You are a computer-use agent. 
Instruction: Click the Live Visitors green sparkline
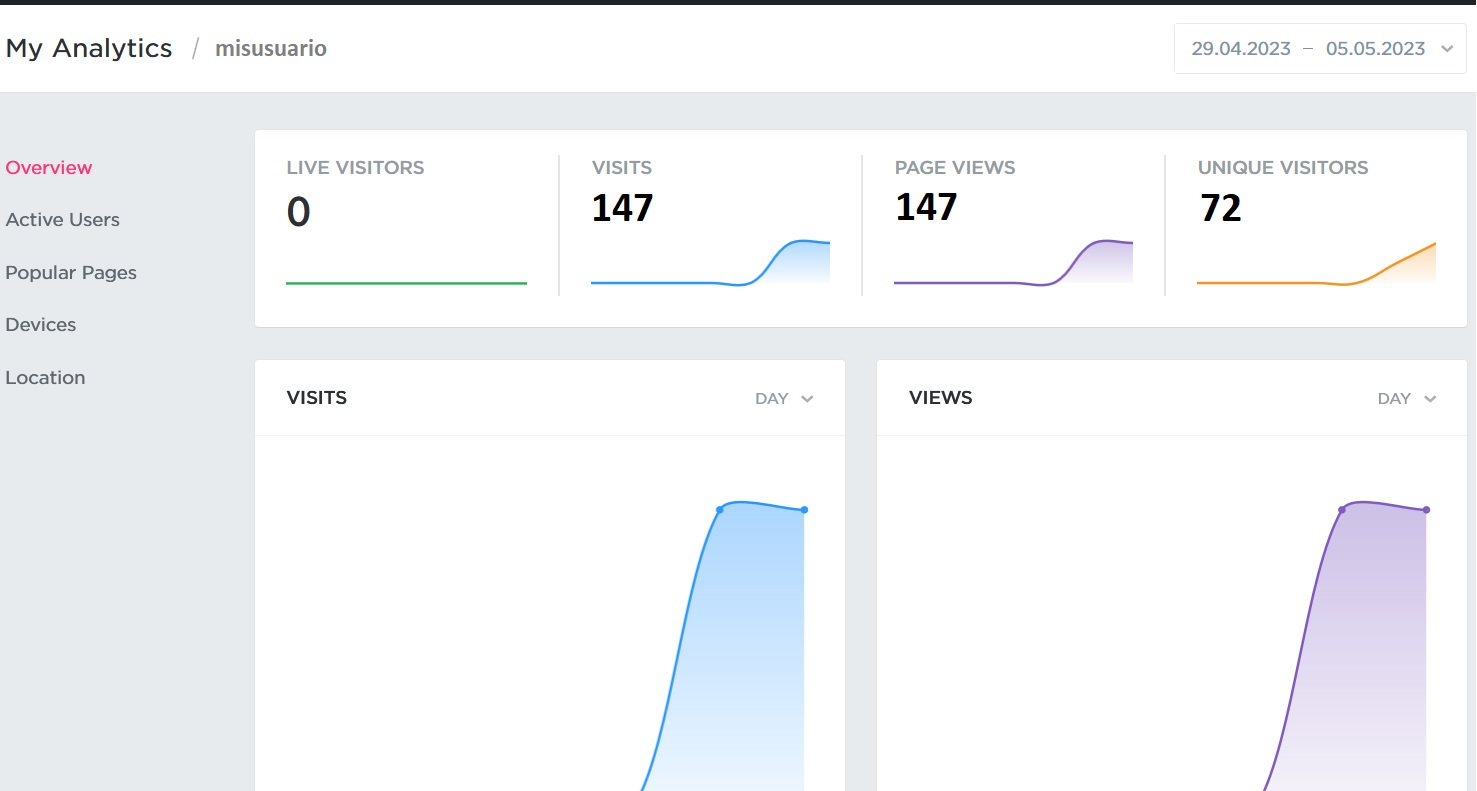pos(406,283)
